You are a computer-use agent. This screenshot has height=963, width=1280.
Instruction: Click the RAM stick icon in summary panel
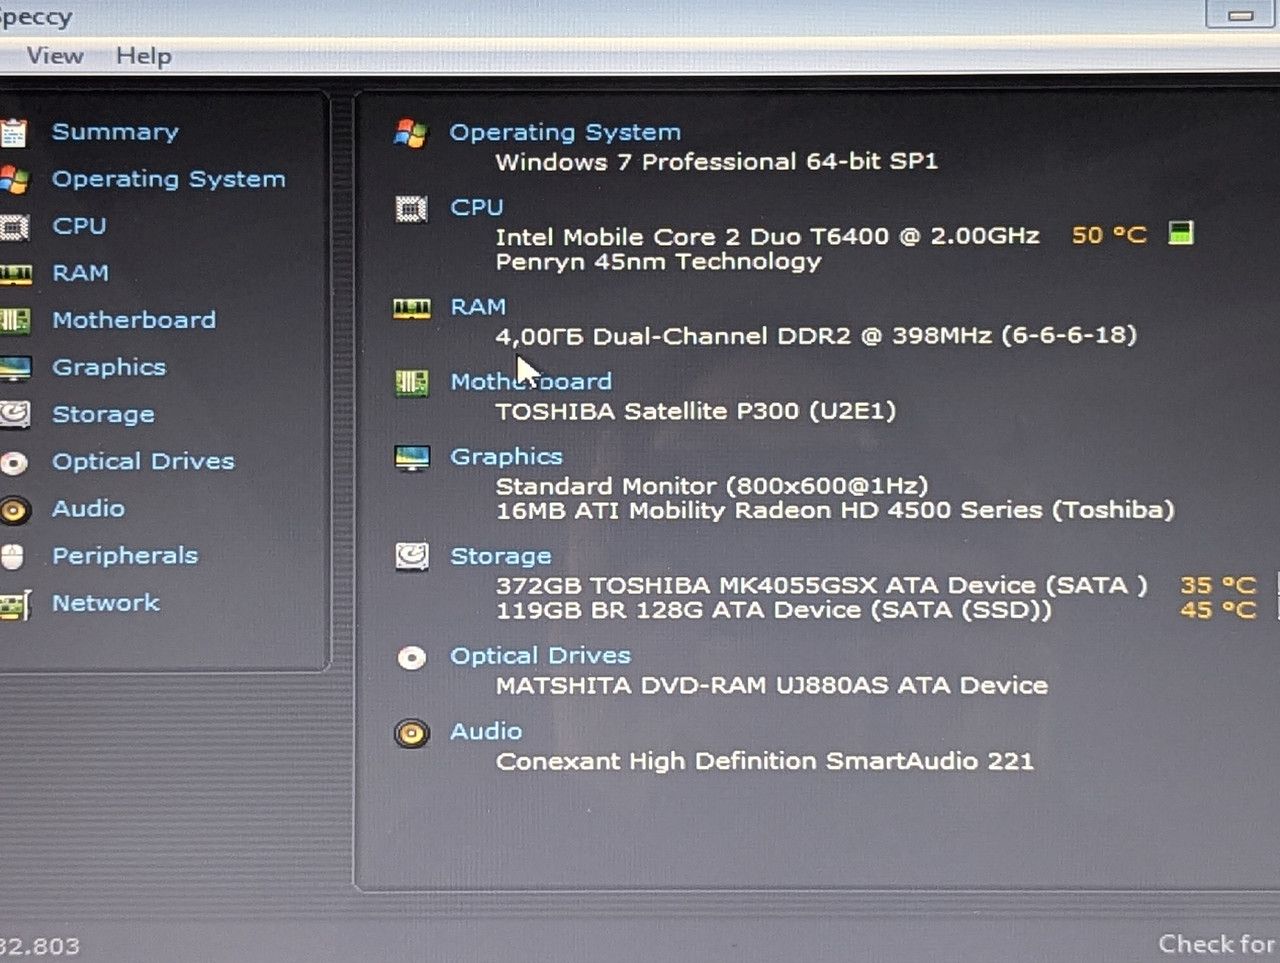click(412, 308)
